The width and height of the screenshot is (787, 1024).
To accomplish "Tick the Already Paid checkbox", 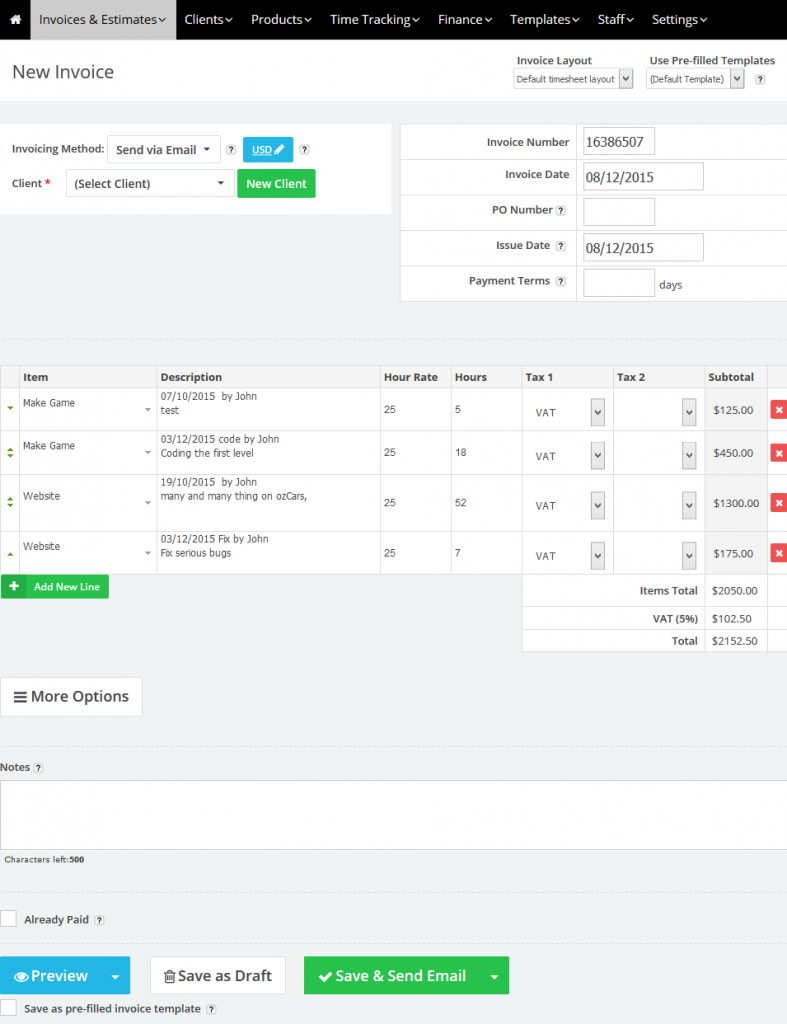I will click(x=9, y=919).
